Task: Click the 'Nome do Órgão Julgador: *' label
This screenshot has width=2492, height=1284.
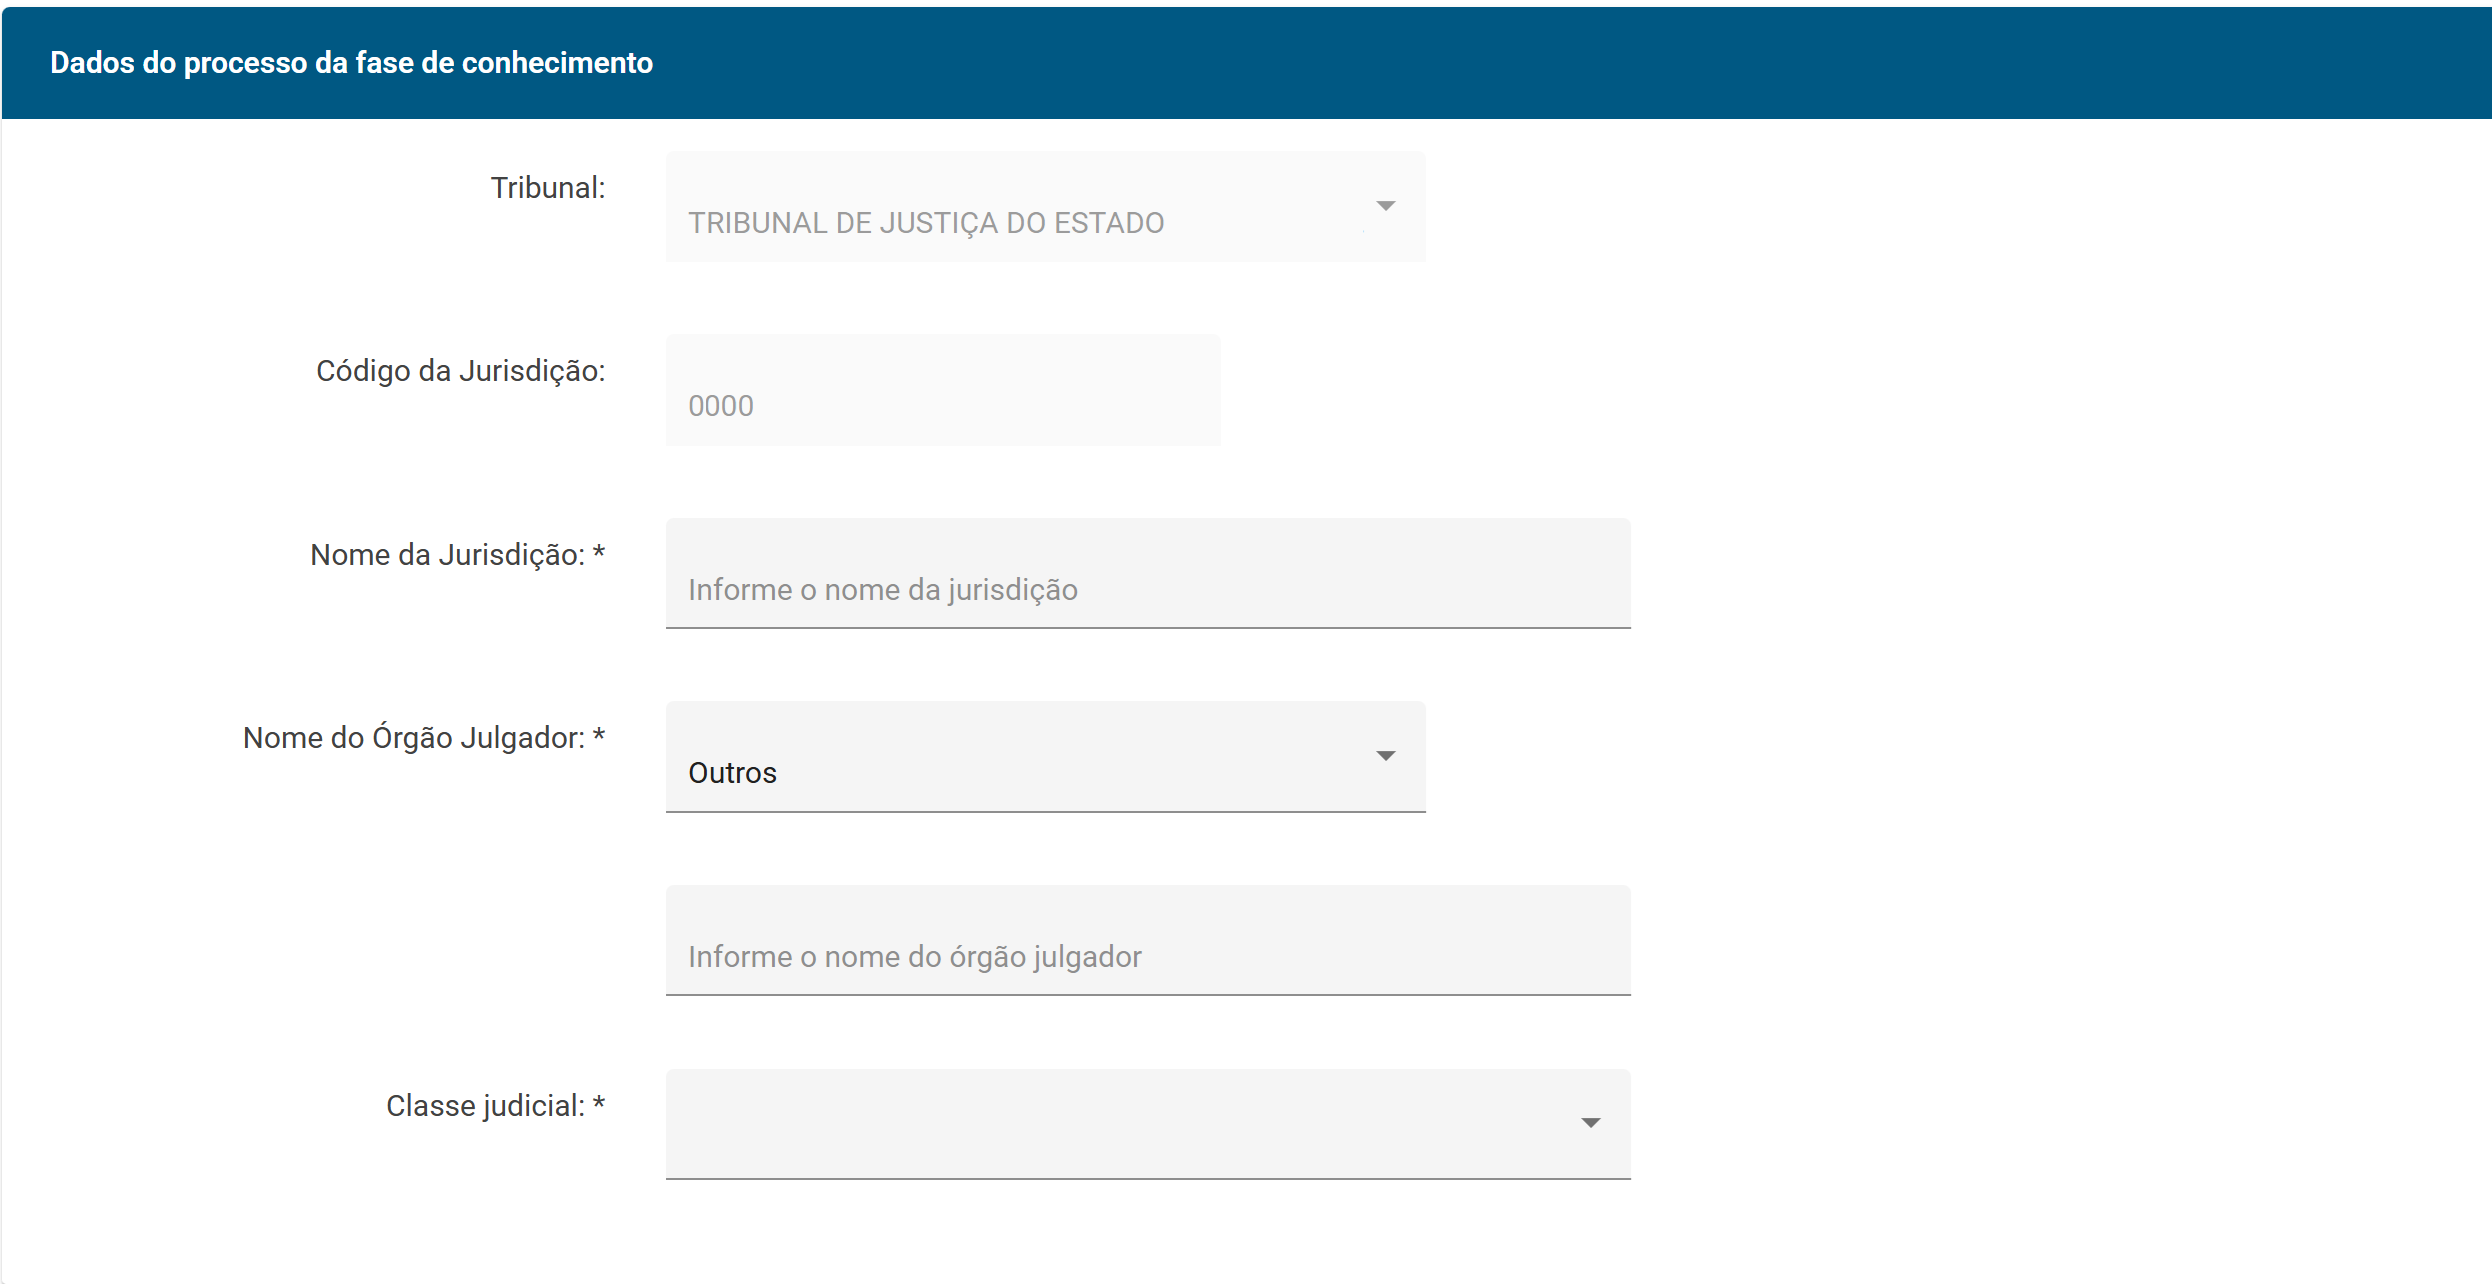Action: click(424, 738)
